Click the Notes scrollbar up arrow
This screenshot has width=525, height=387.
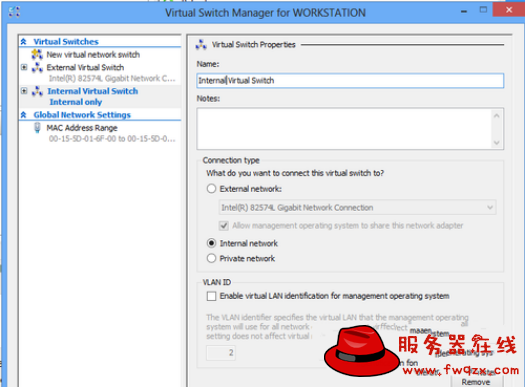[x=497, y=116]
